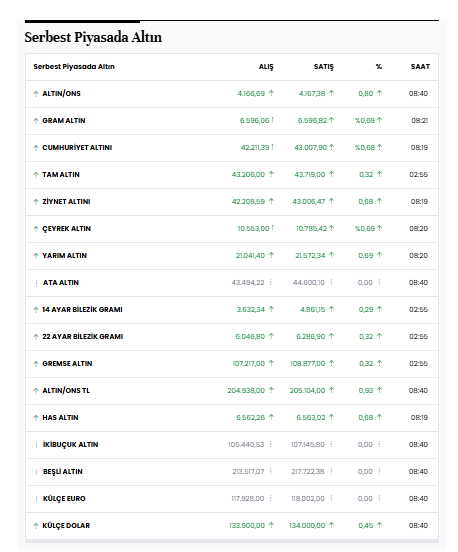Click HAS ALTIN buy price 6.562,26
Screen dimensions: 458x552
point(251,418)
